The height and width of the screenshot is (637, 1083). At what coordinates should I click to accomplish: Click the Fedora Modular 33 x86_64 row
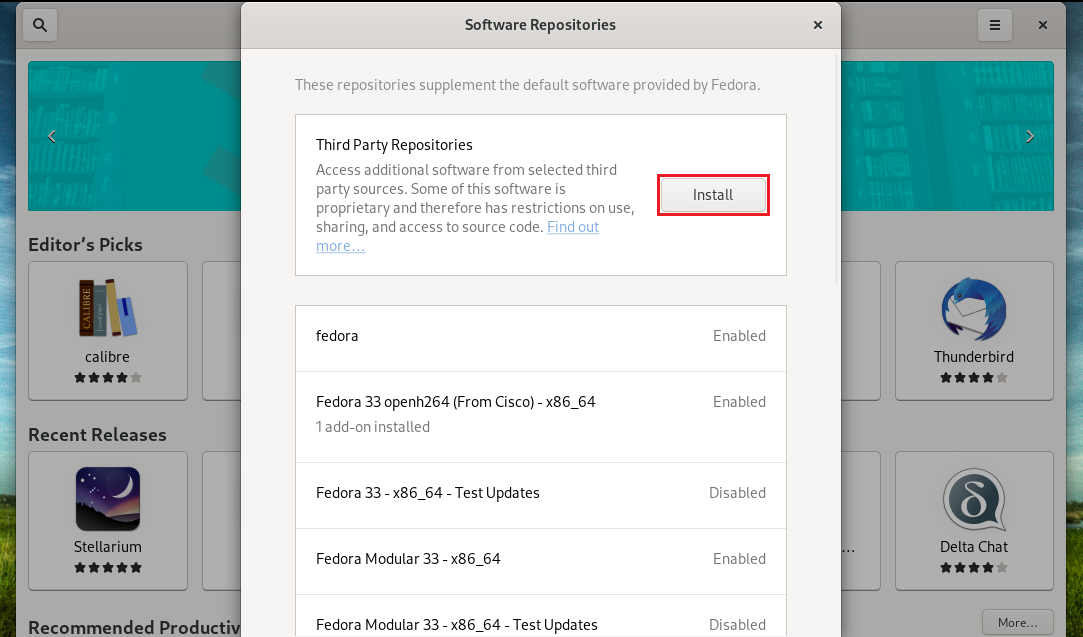(x=540, y=560)
